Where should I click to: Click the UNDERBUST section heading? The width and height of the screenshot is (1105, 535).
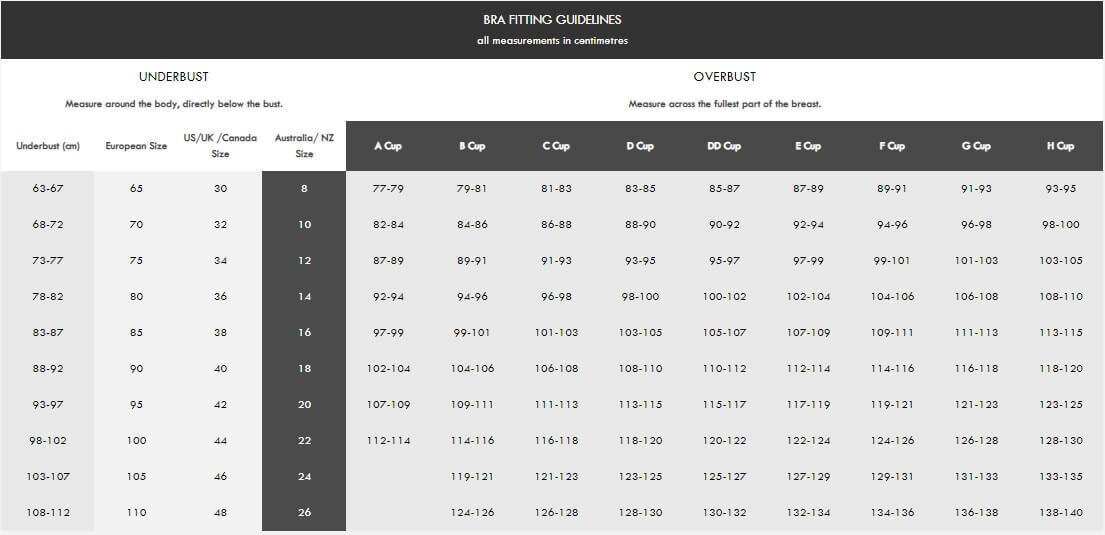pyautogui.click(x=174, y=77)
